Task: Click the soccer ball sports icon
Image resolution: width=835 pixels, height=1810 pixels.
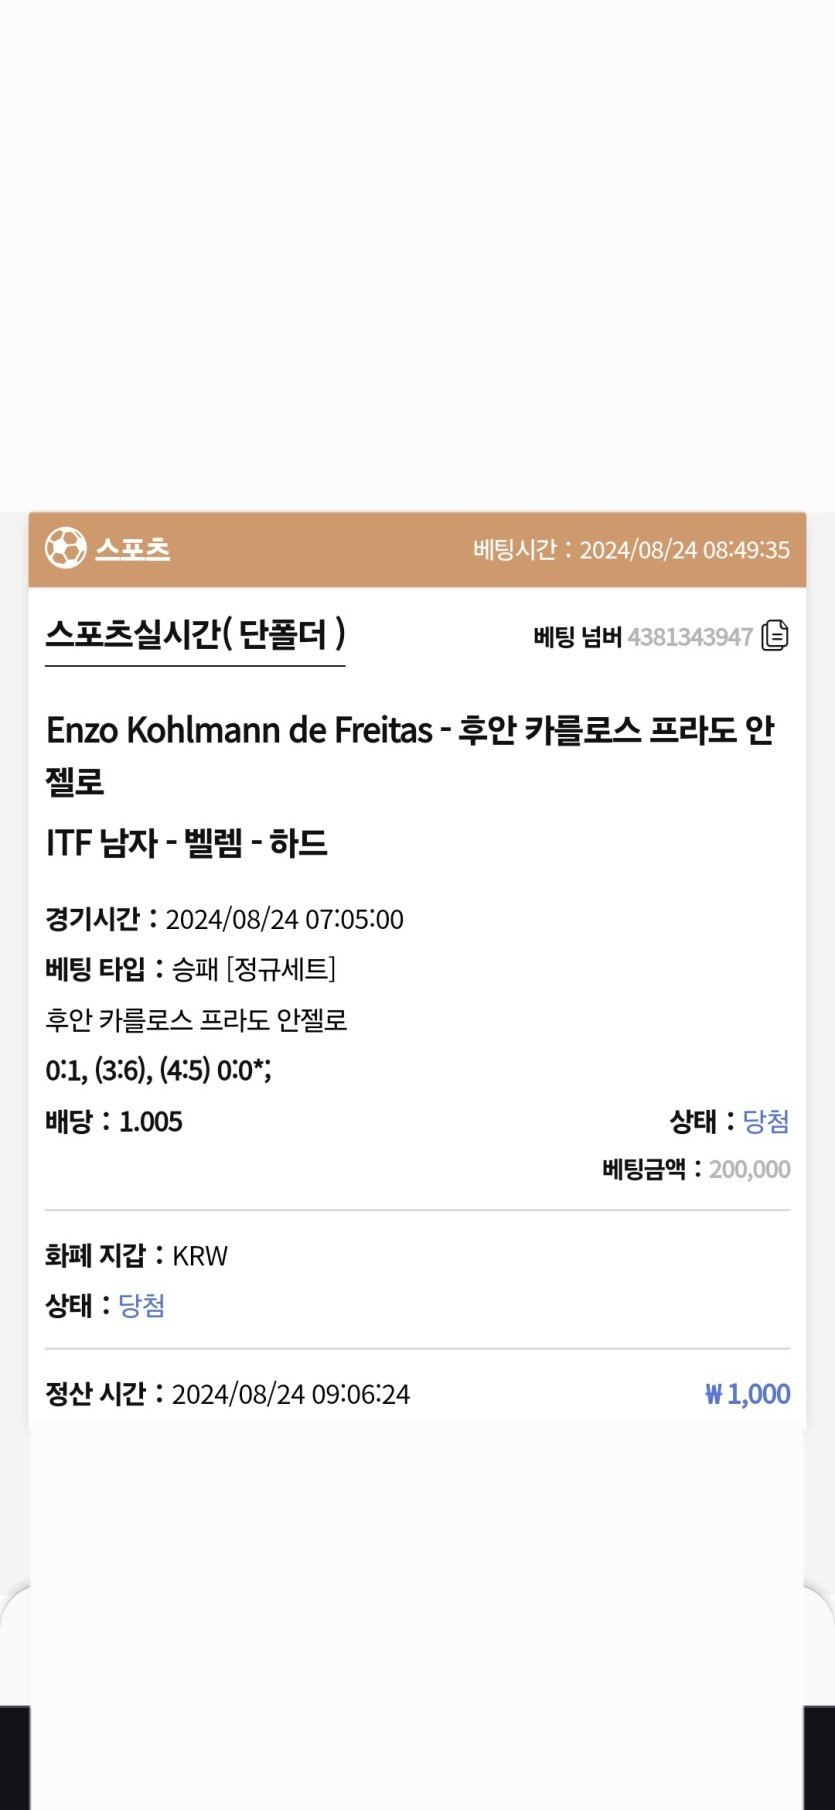Action: coord(65,548)
